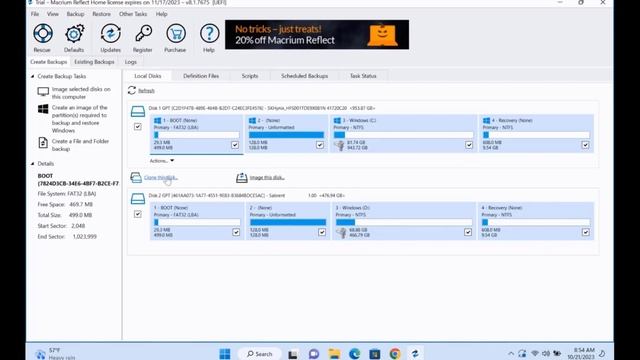Uncheck Disk 1 BOOT partition checkbox
Image resolution: width=640 pixels, height=360 pixels.
pyautogui.click(x=235, y=144)
